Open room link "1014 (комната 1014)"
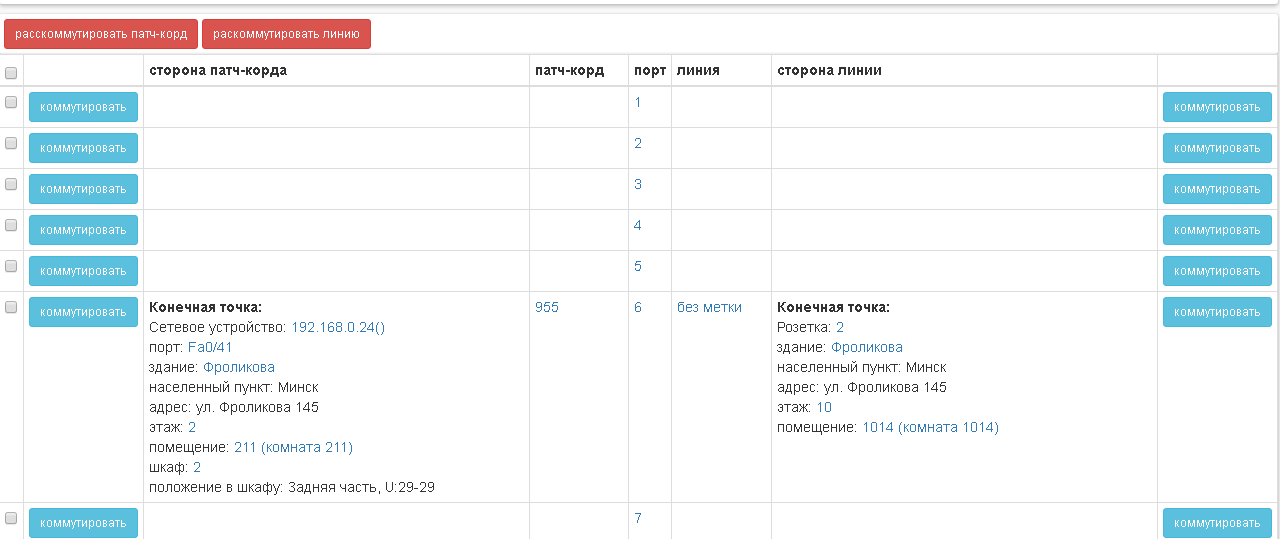Image resolution: width=1280 pixels, height=539 pixels. tap(930, 427)
